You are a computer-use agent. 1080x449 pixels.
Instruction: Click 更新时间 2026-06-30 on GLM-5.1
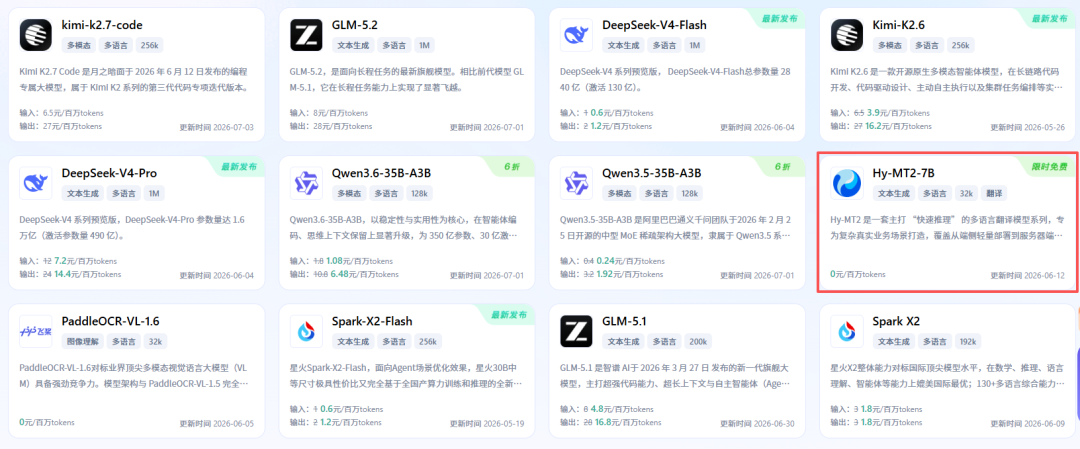(758, 424)
